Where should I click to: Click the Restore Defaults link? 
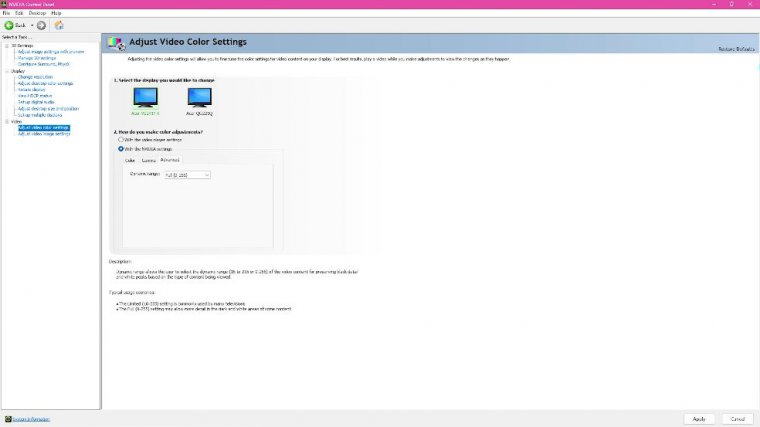738,49
